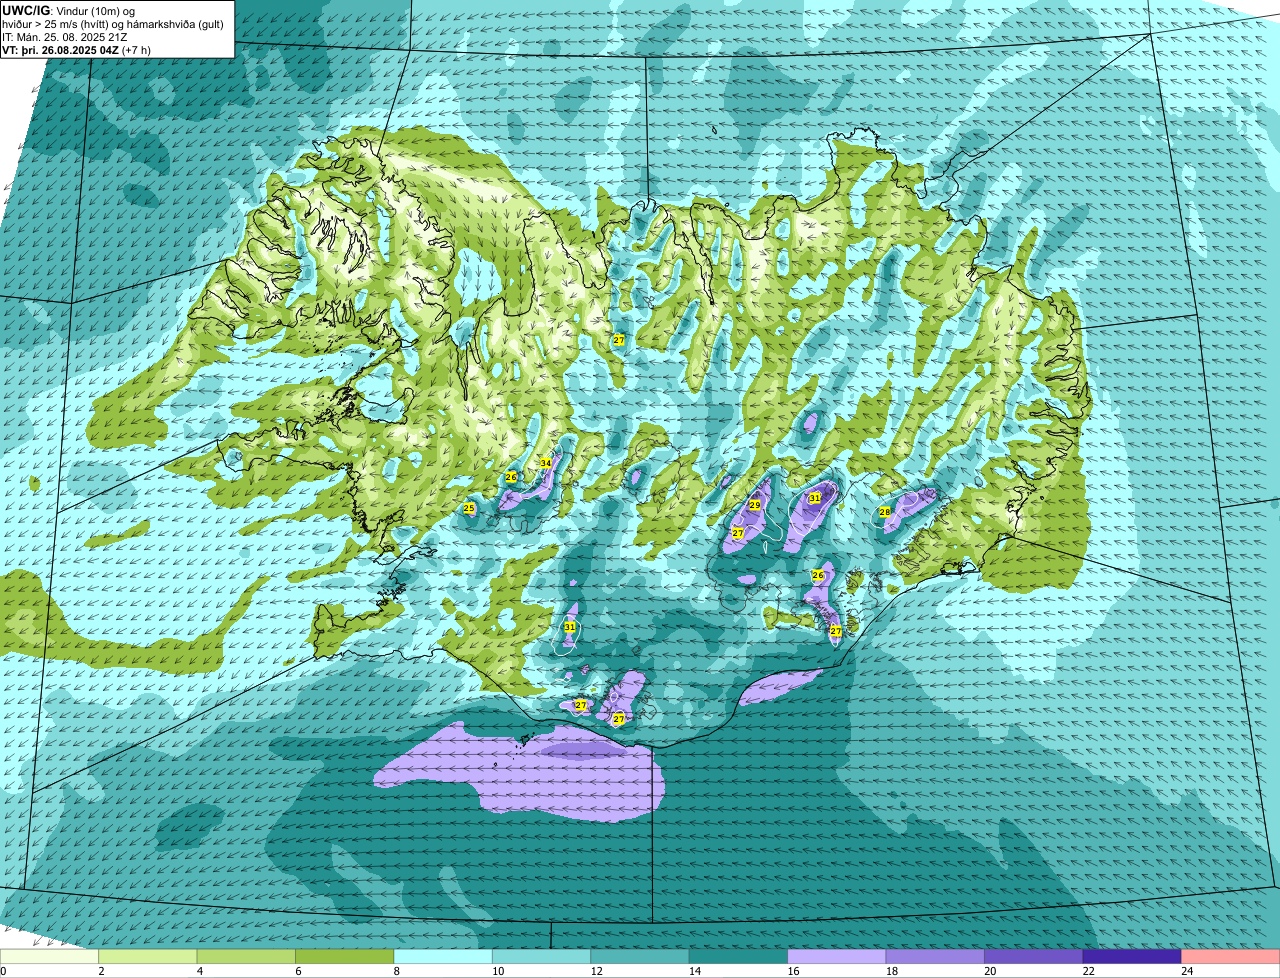Click the yellow 25 gust label
The height and width of the screenshot is (978, 1280).
pos(469,508)
